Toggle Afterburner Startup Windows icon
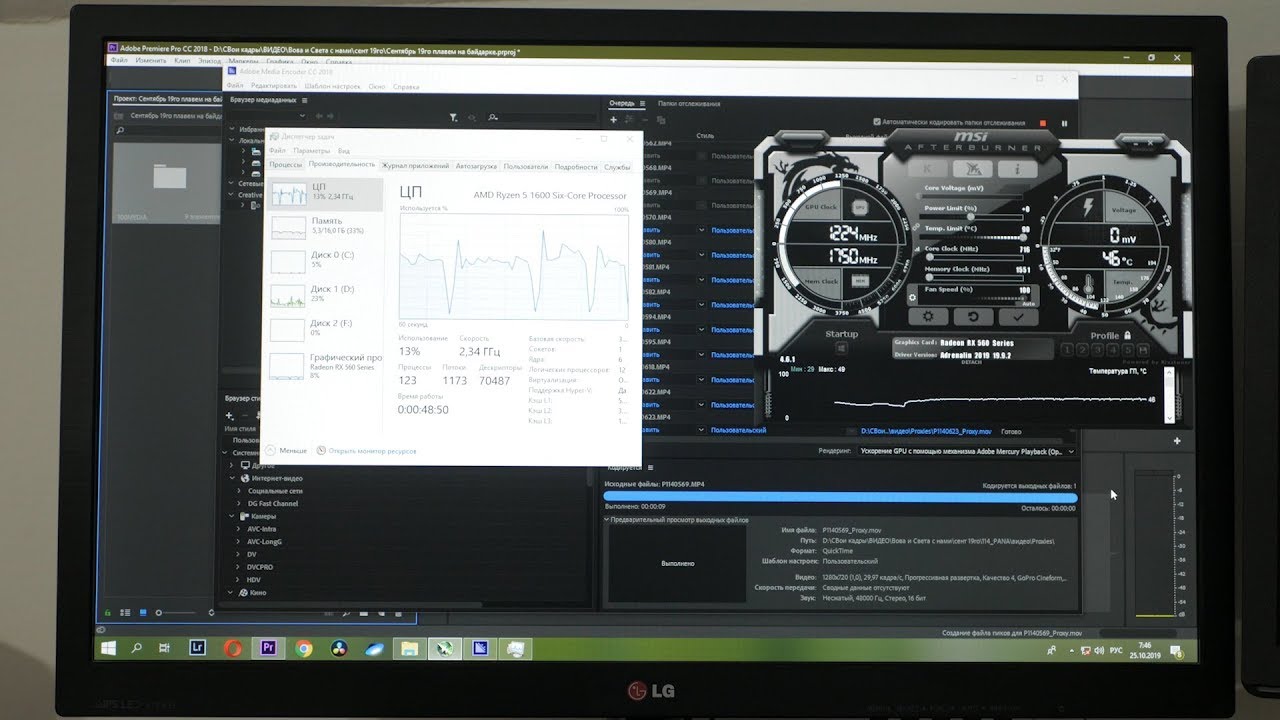1280x720 pixels. coord(842,347)
